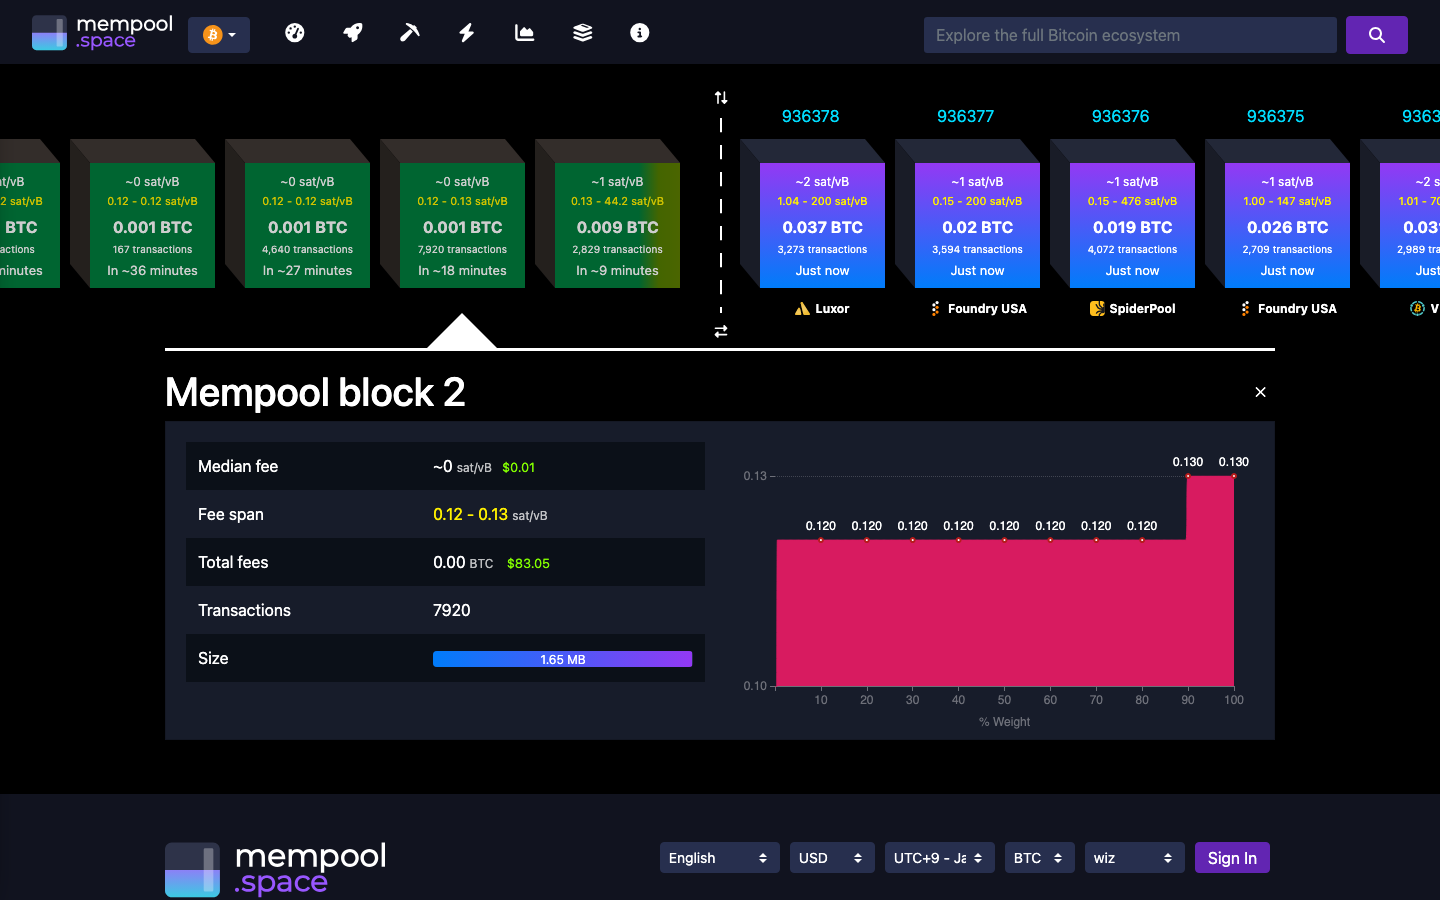Select the Lightning network icon
This screenshot has height=900, width=1440.
[466, 32]
